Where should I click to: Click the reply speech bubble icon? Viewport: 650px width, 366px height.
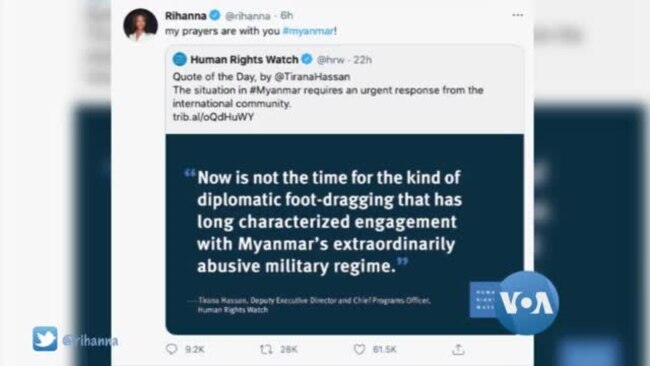pyautogui.click(x=172, y=349)
